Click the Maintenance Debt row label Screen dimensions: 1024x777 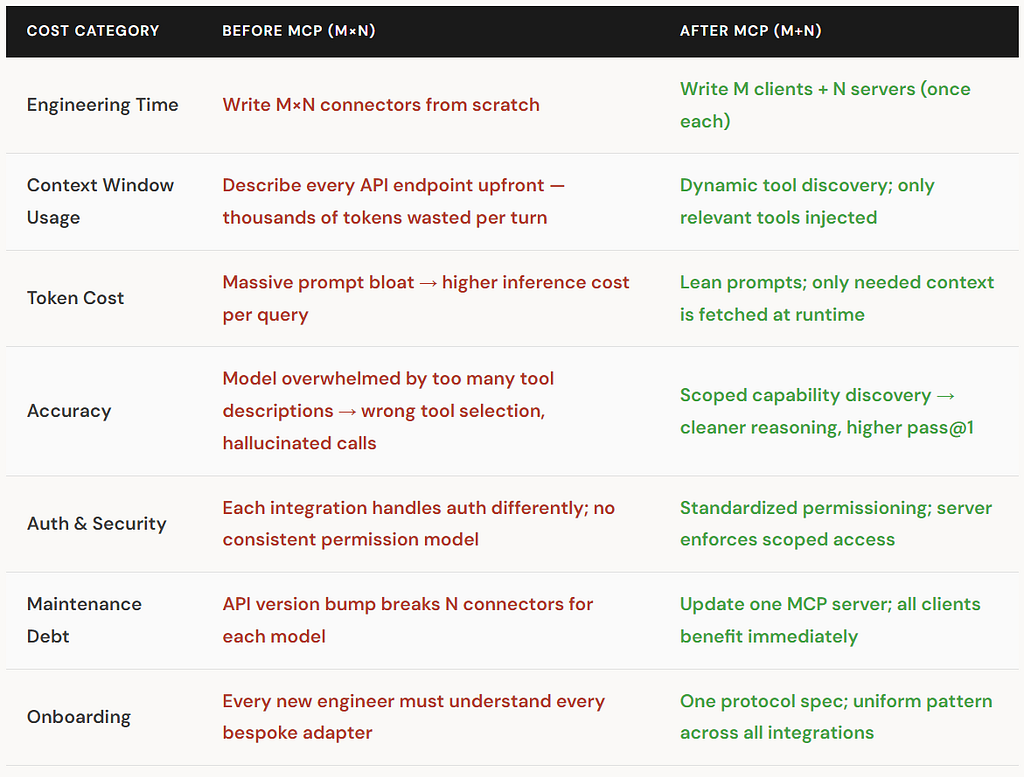84,620
